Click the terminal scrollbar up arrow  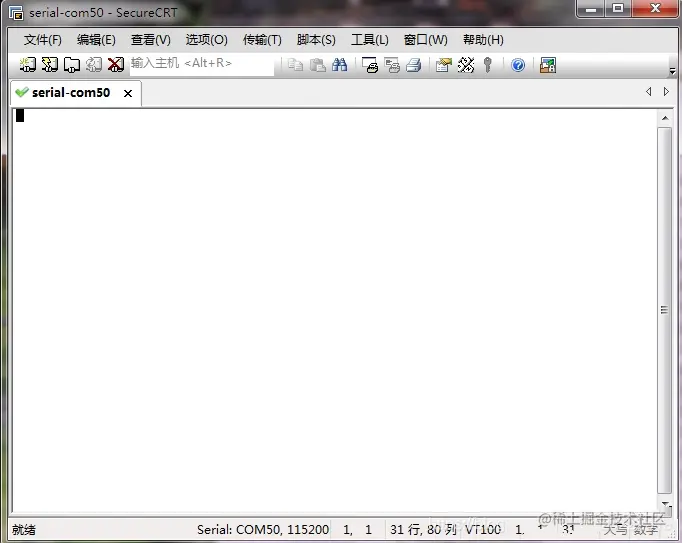(665, 118)
